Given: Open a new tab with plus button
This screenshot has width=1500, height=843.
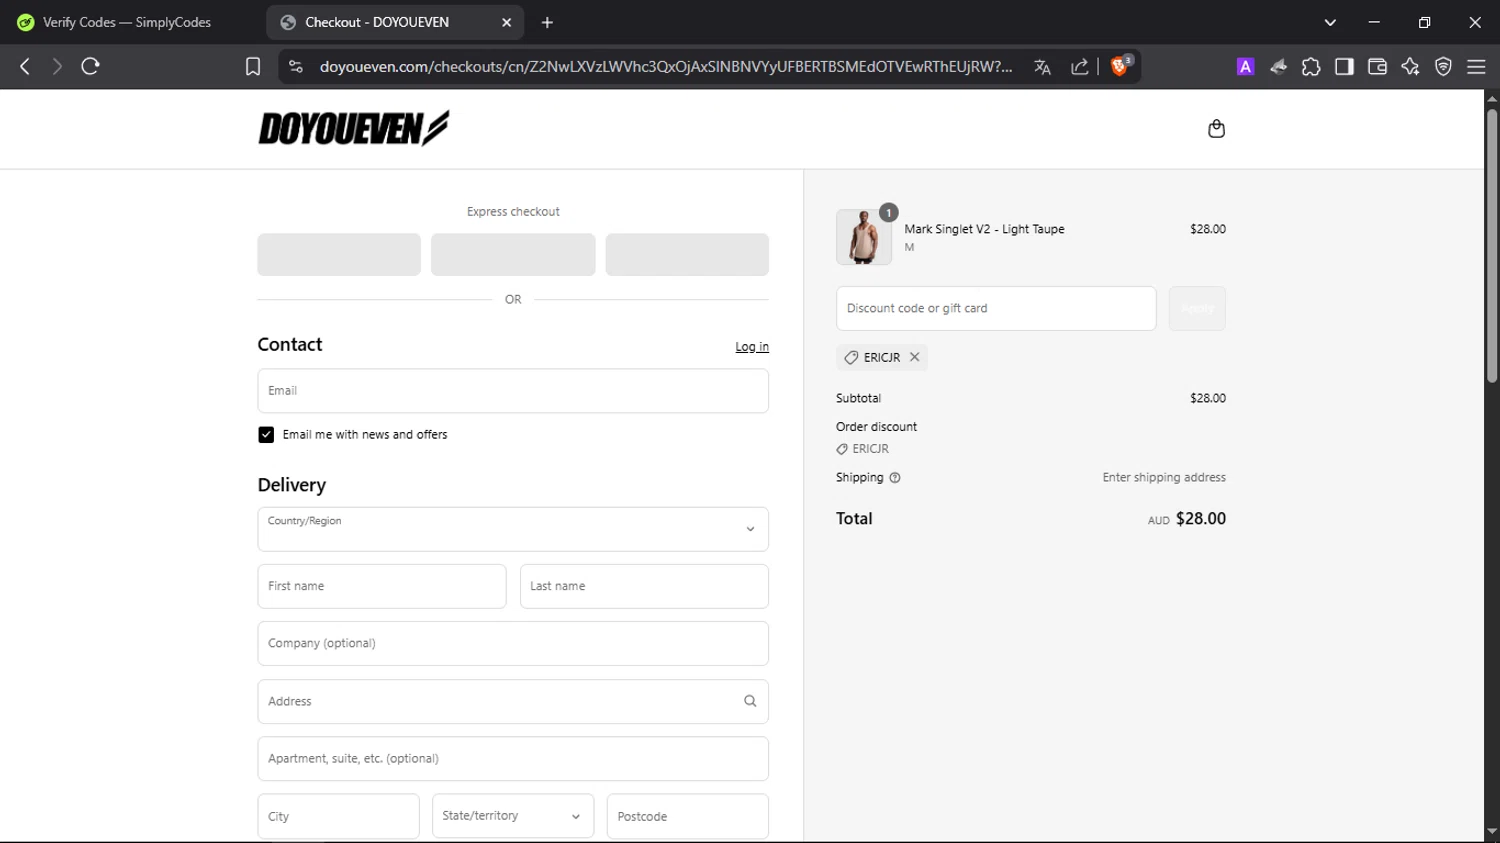Looking at the screenshot, I should (x=547, y=22).
